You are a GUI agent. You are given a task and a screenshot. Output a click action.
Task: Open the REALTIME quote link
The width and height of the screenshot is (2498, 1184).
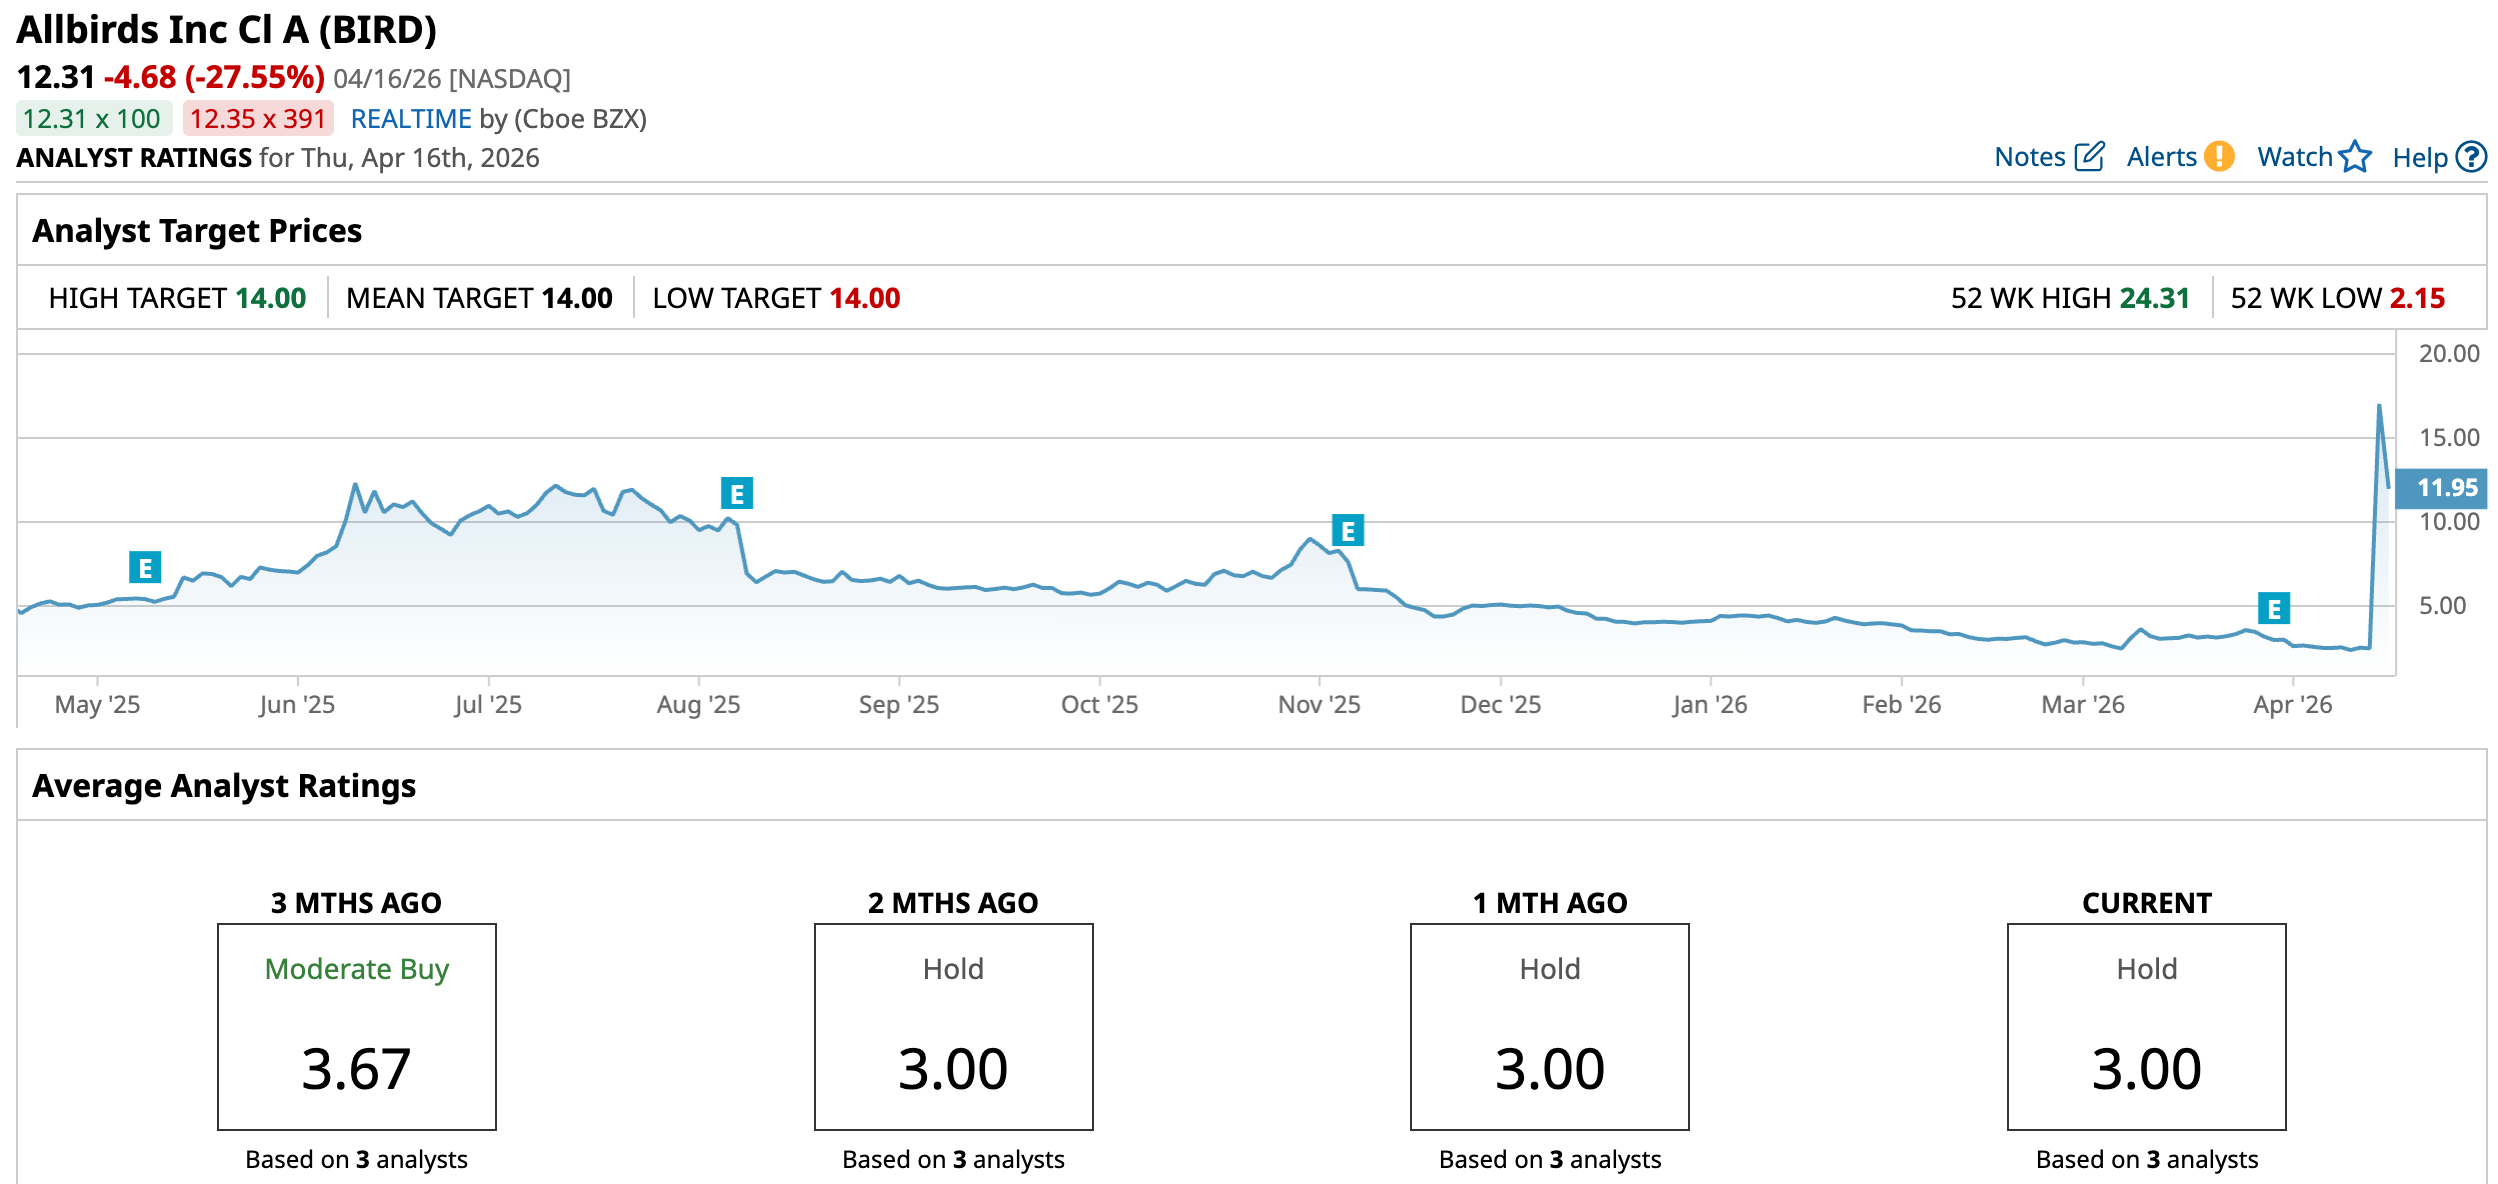tap(410, 119)
